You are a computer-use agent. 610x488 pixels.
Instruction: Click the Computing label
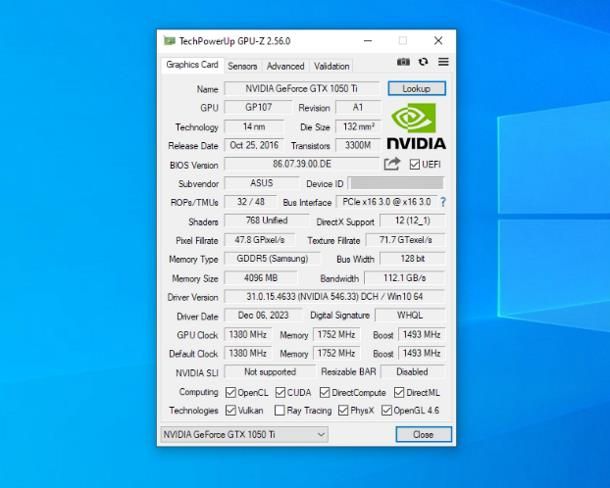click(199, 392)
